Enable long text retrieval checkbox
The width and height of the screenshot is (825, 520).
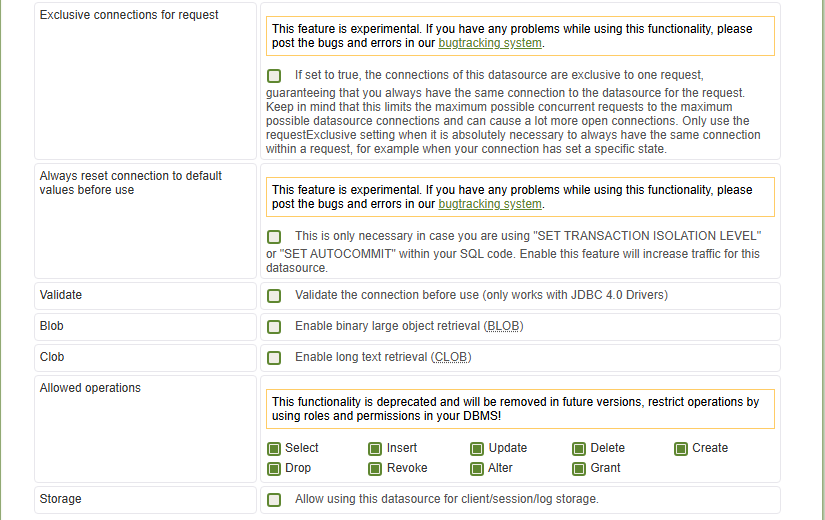pos(274,358)
